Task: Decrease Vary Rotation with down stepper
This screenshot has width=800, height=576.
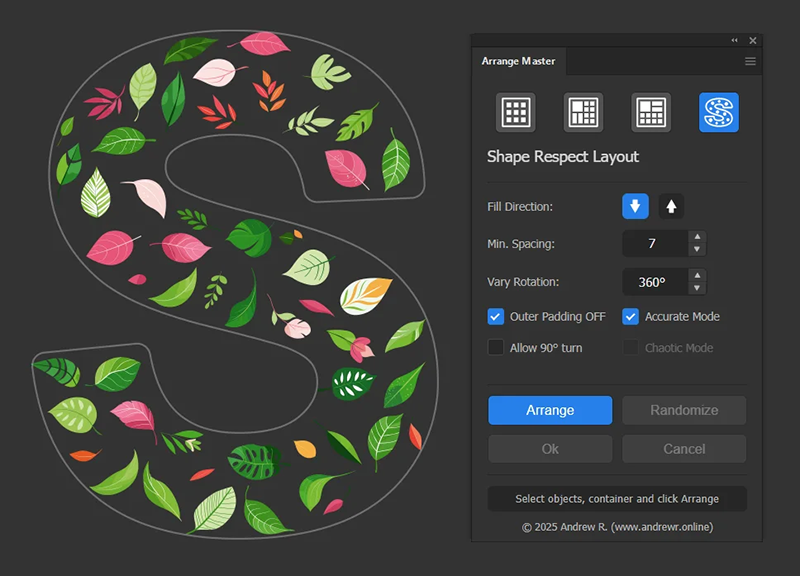Action: pyautogui.click(x=698, y=288)
